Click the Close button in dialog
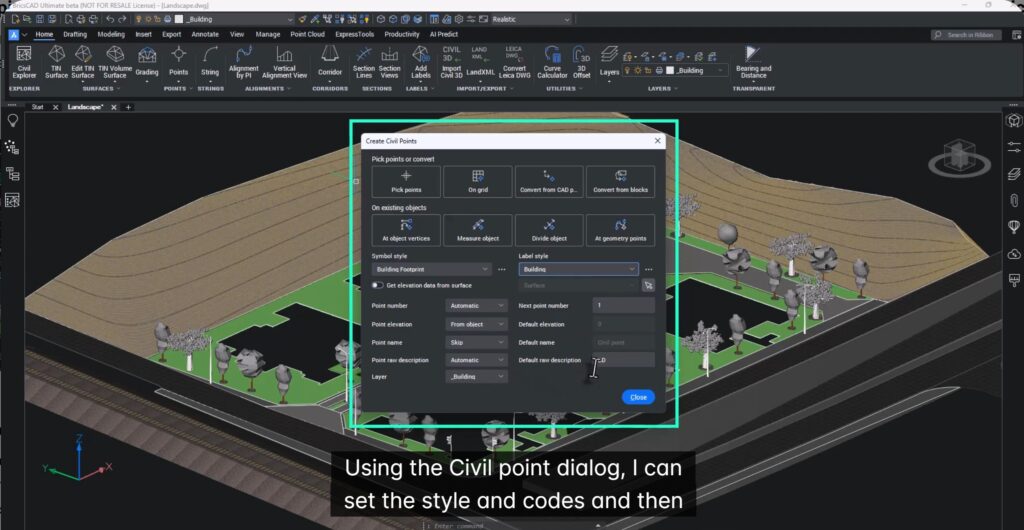 click(x=638, y=397)
